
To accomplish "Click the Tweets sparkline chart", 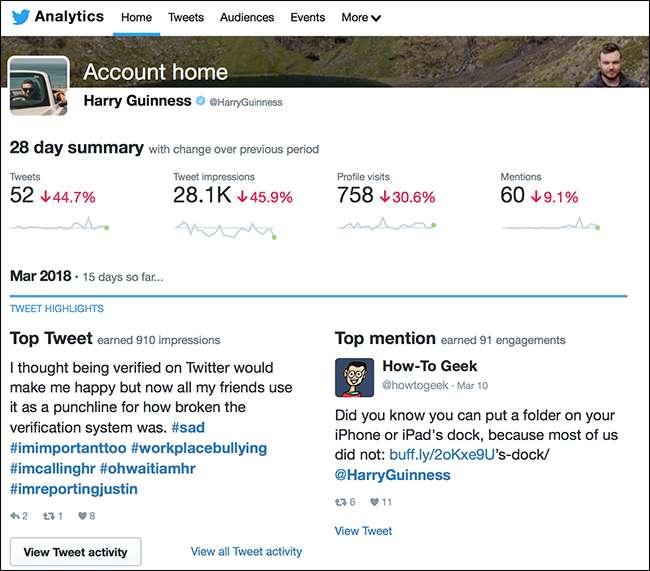I will tap(59, 224).
